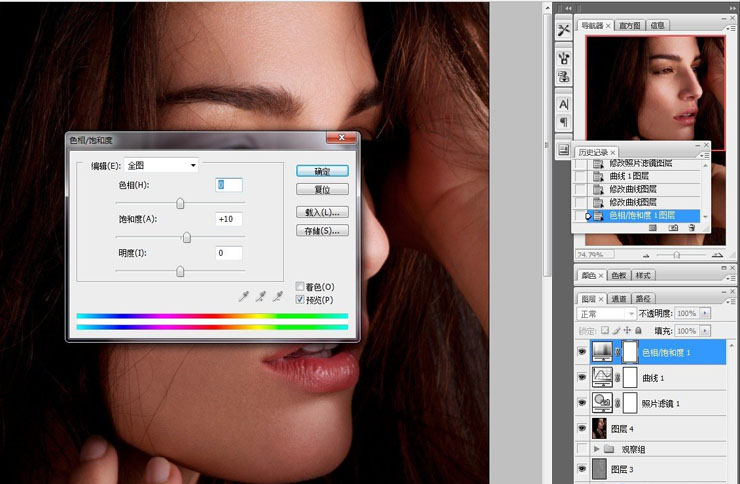Open the Color panel flyout menu
The width and height of the screenshot is (740, 484).
tap(730, 278)
